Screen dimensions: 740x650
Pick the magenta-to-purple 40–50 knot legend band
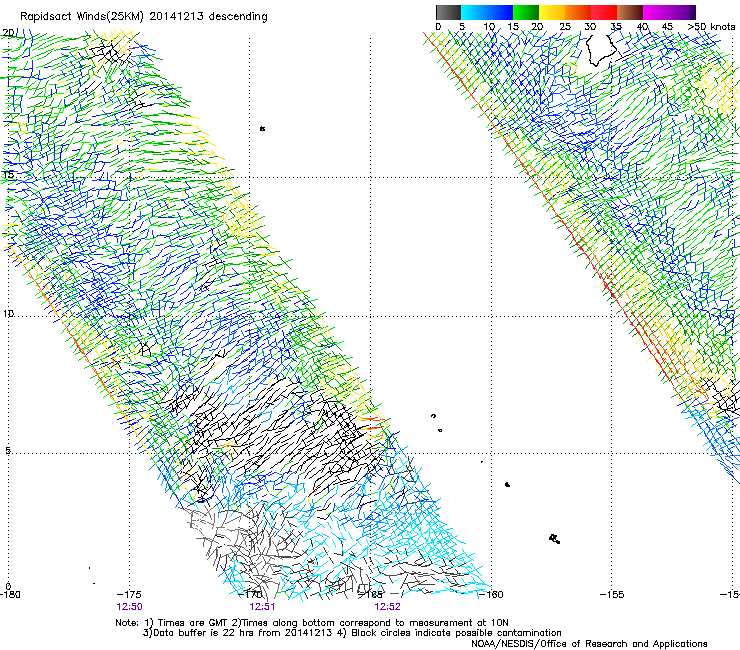669,12
